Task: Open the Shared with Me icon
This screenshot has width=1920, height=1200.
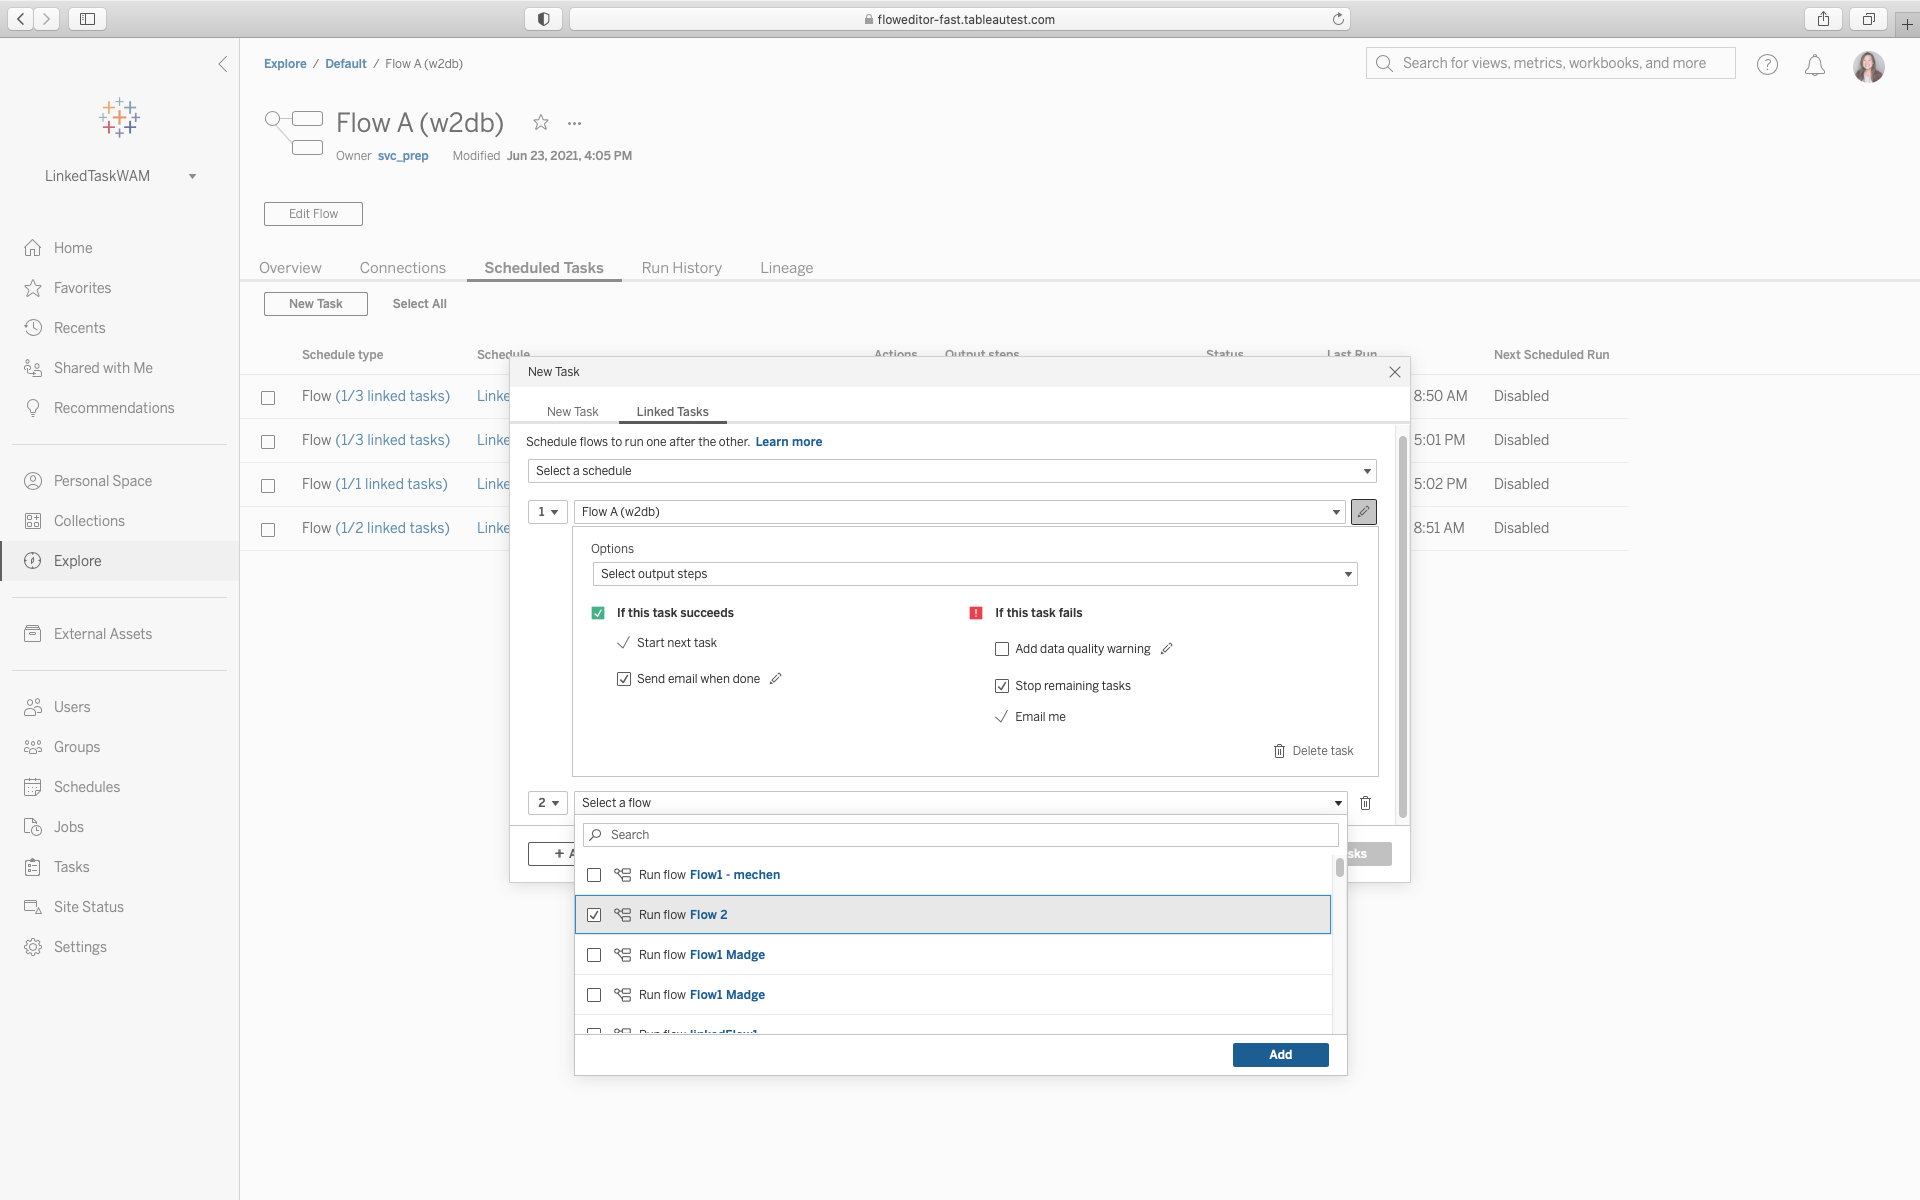Action: tap(33, 368)
